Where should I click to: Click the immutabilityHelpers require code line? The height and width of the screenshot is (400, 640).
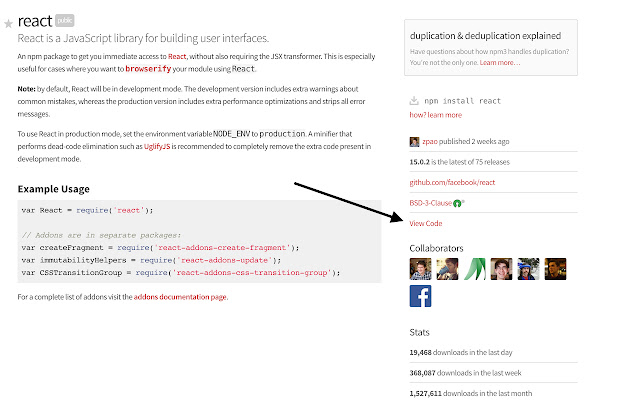(x=151, y=260)
